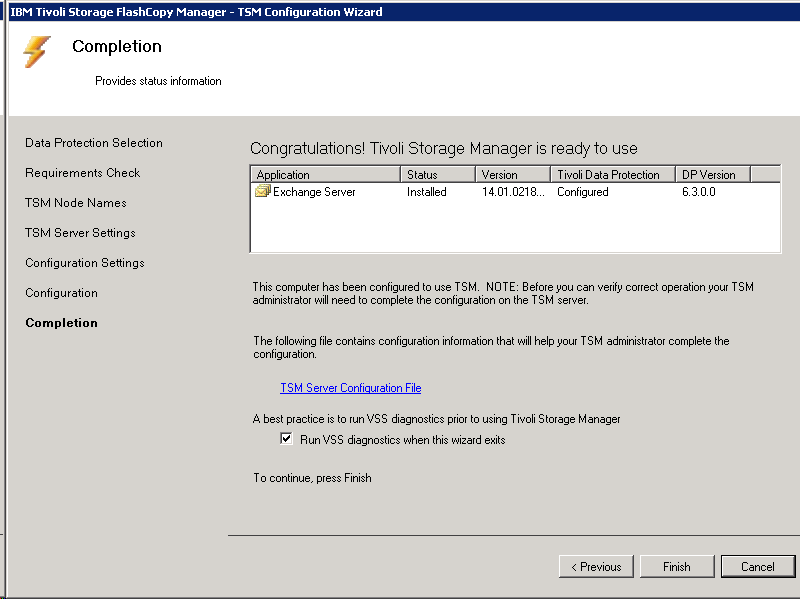Click the Version column header
The width and height of the screenshot is (800, 599).
[512, 175]
